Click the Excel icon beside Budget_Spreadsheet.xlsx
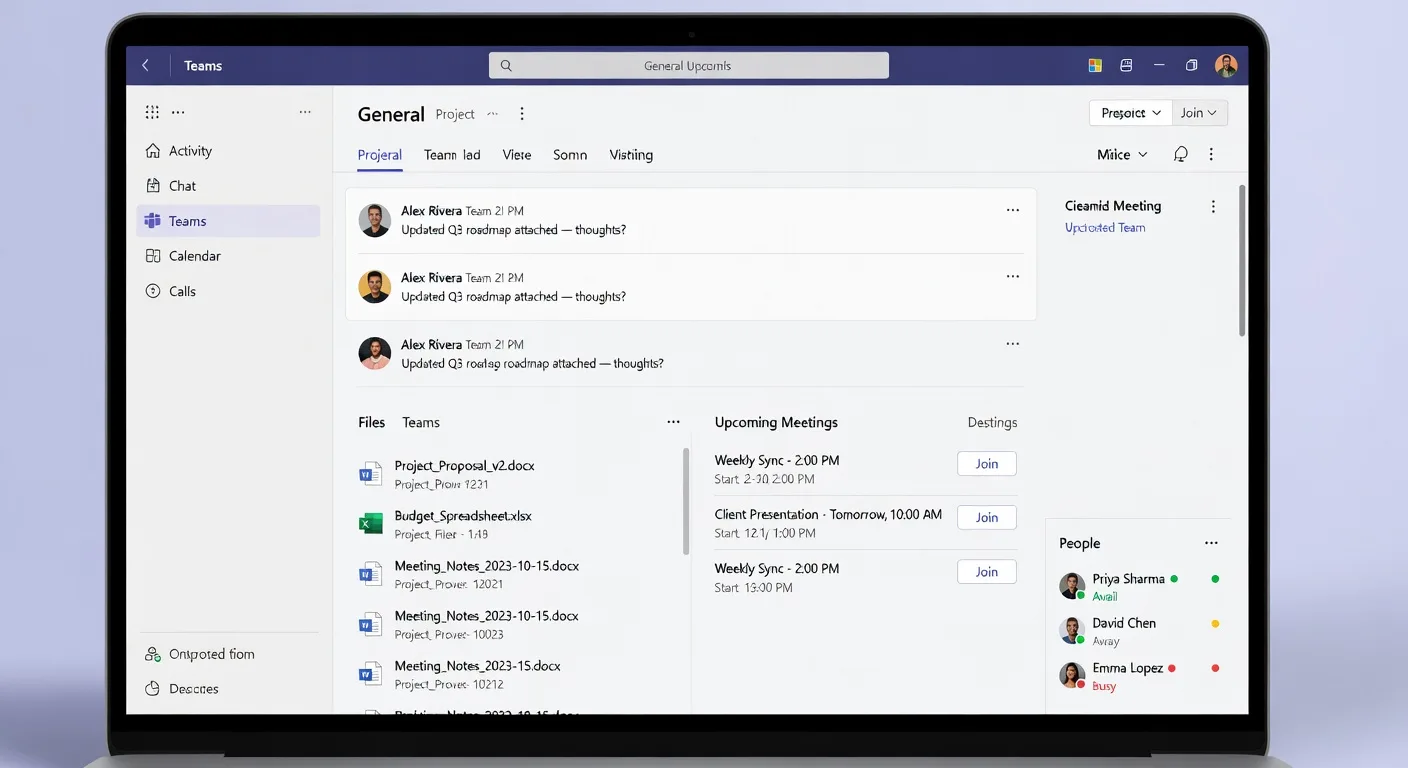 pos(370,523)
